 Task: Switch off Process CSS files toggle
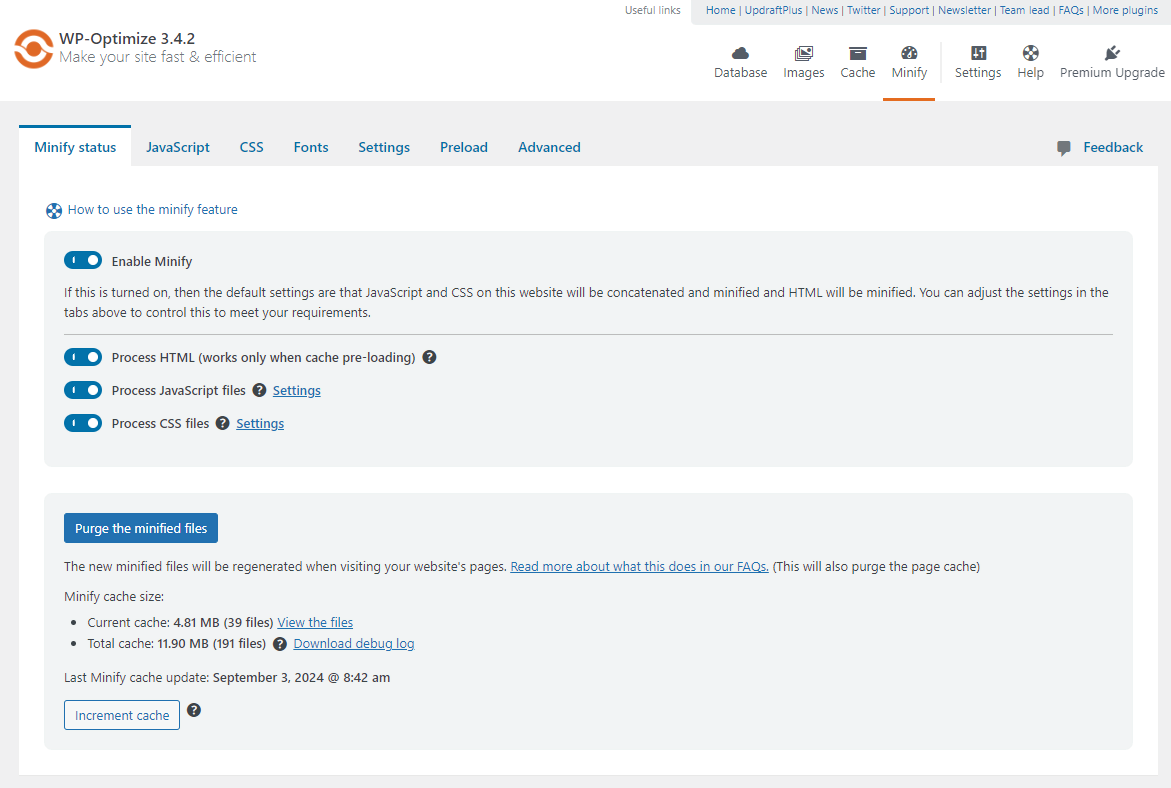pyautogui.click(x=83, y=423)
